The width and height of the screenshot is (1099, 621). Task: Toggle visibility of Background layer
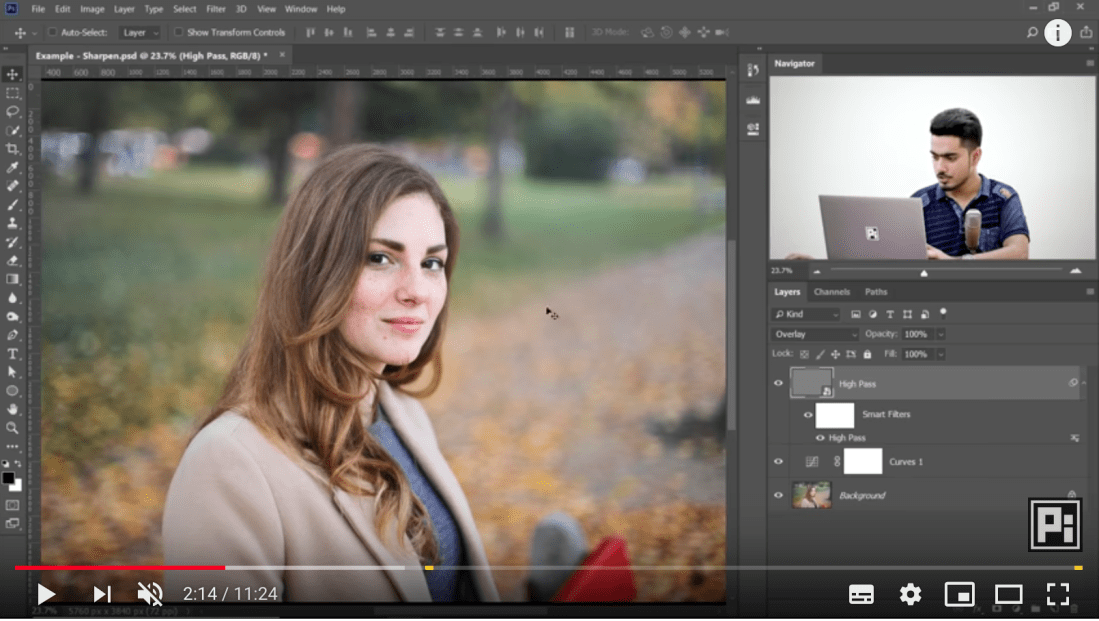[778, 495]
